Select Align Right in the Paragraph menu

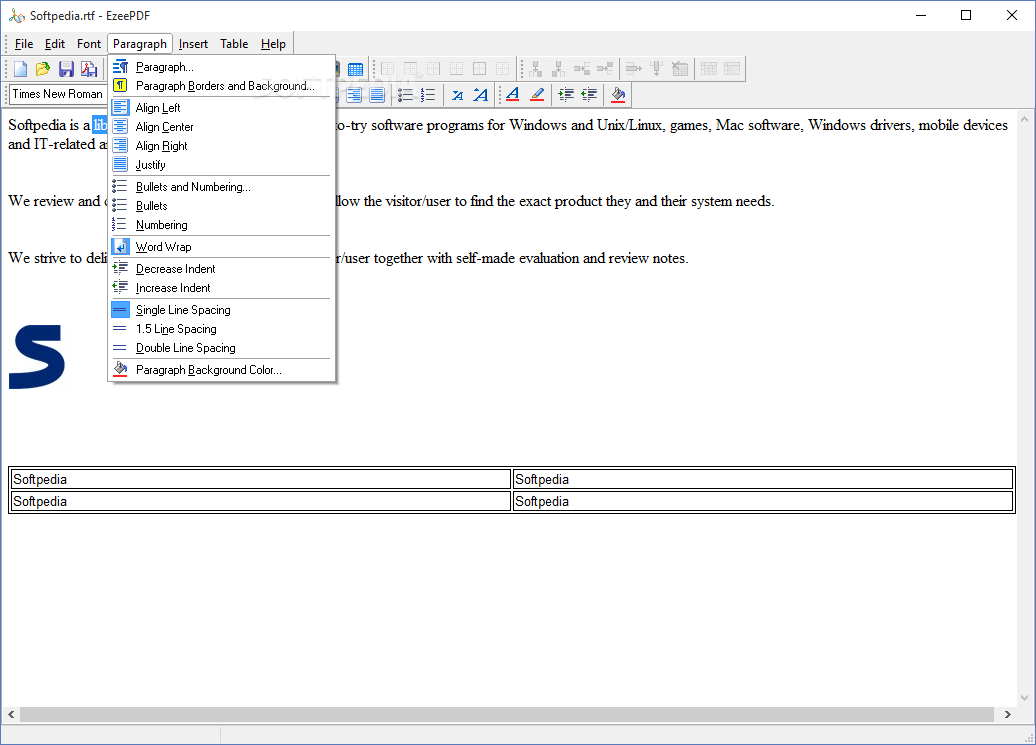point(221,146)
